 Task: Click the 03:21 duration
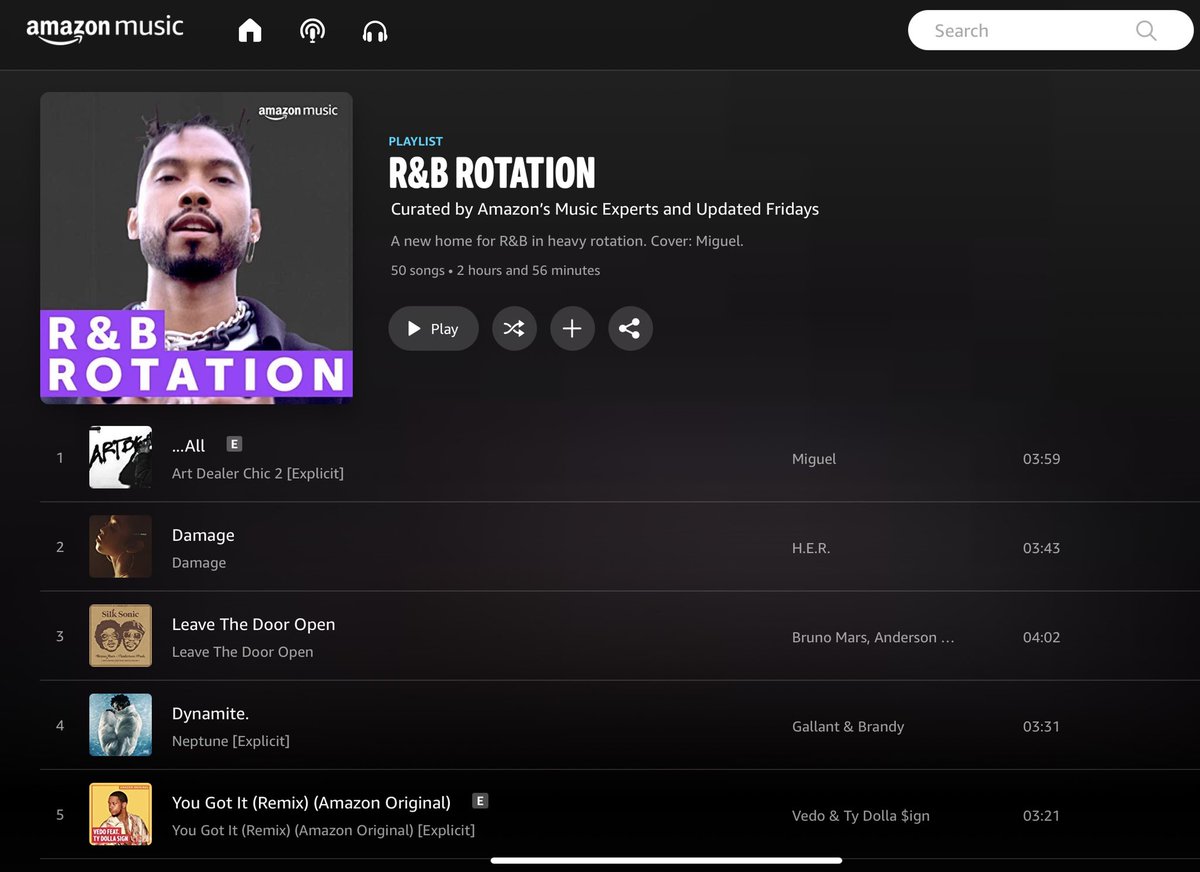click(x=1041, y=815)
